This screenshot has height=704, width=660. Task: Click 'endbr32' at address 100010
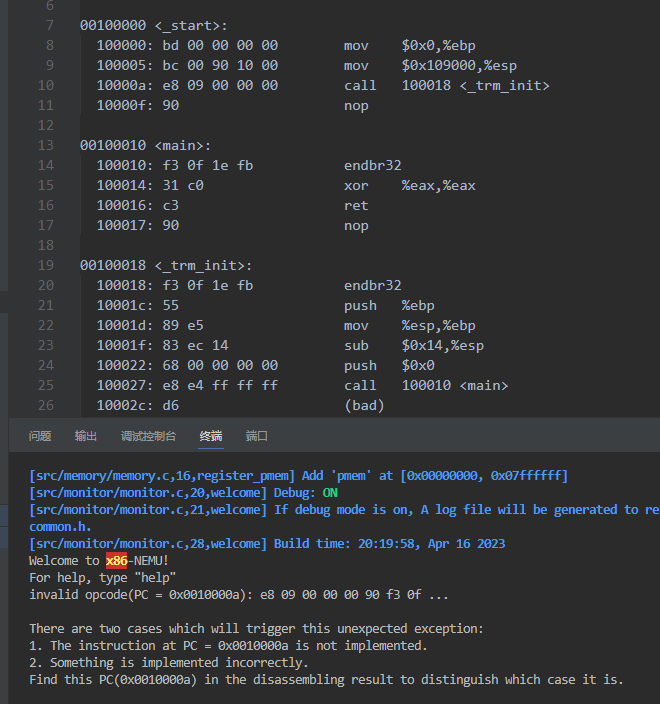click(x=373, y=166)
